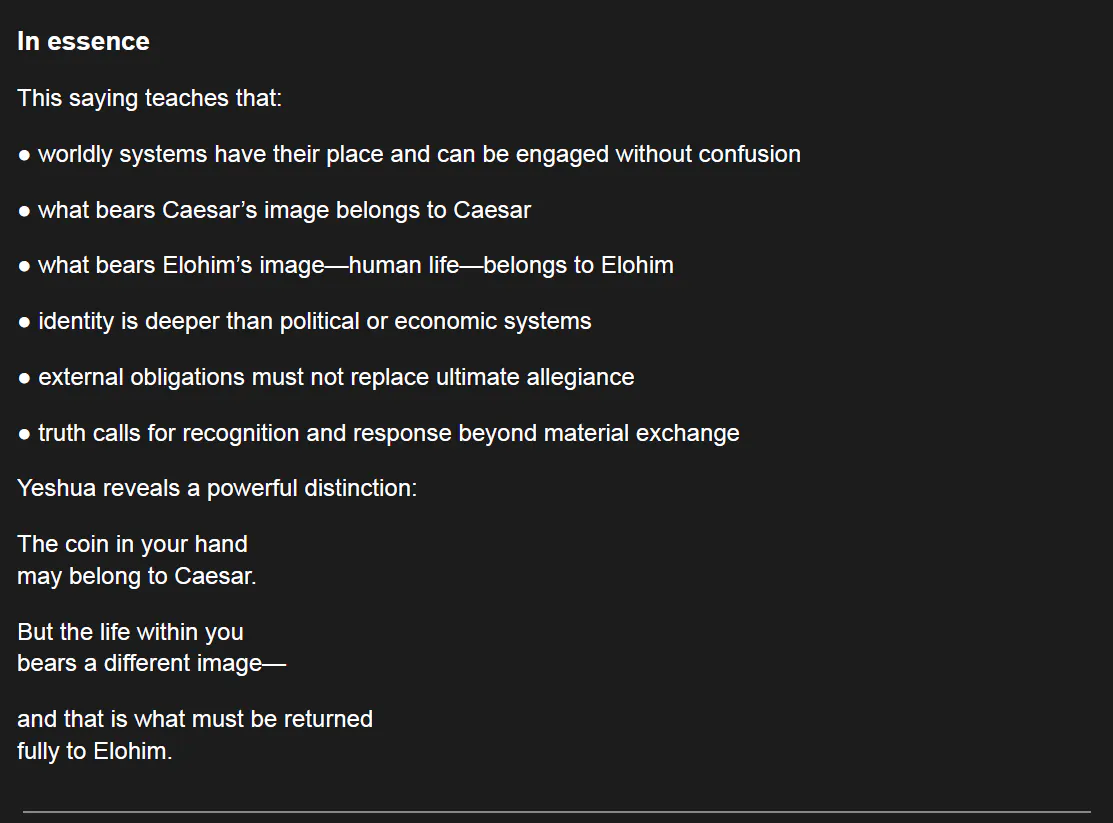Select the line "bears a different image—"
Image resolution: width=1113 pixels, height=823 pixels.
point(151,663)
